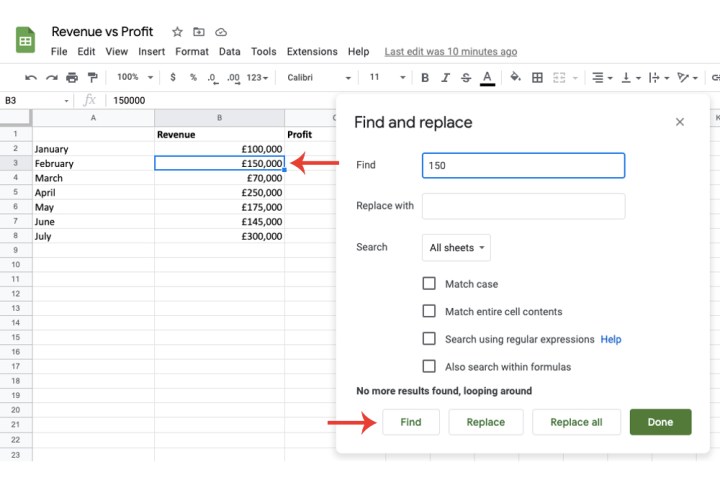Redo the last action
Image resolution: width=720 pixels, height=480 pixels.
tap(51, 78)
